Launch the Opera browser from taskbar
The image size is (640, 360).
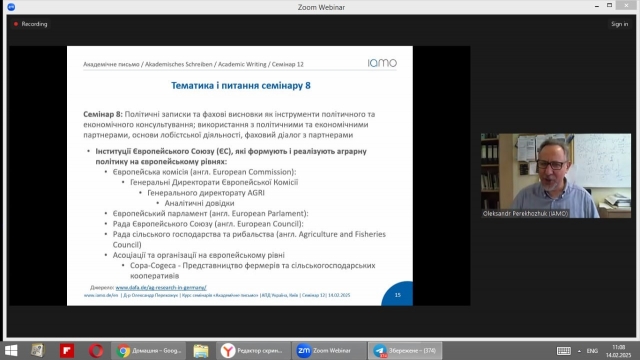point(96,351)
